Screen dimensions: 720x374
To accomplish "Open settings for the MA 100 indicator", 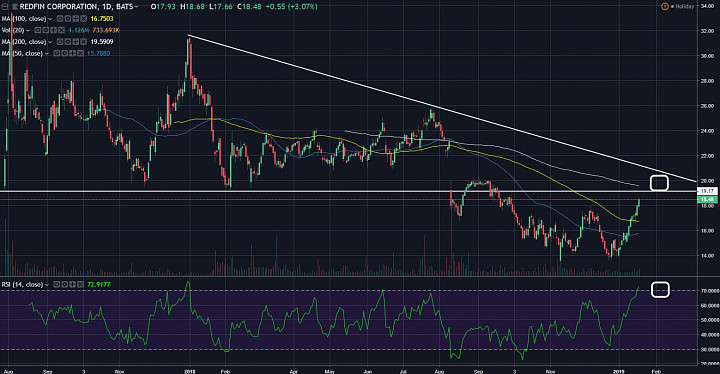I will click(x=68, y=19).
